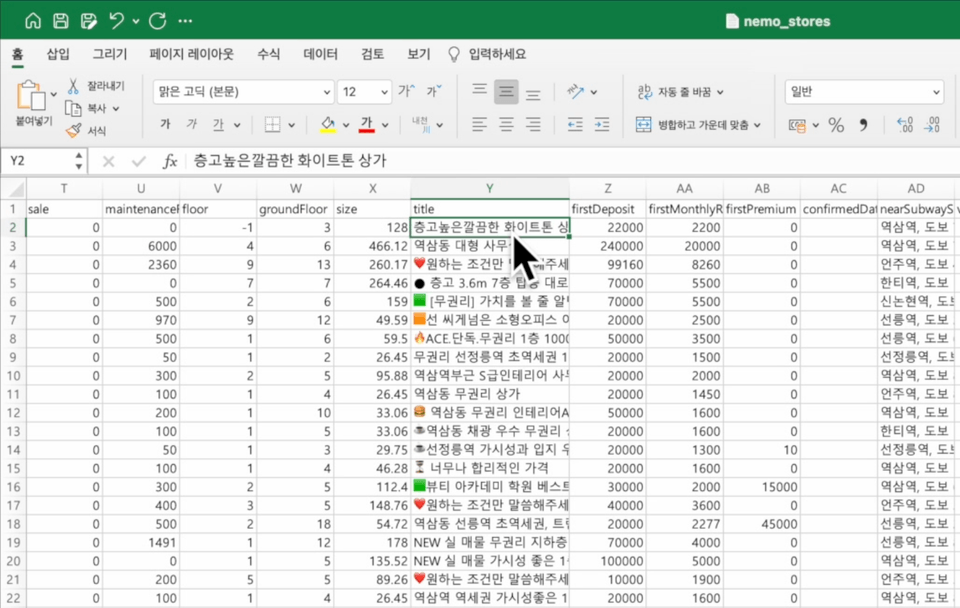Open the 맑은 고딕 font name dropdown
960x608 pixels.
click(x=327, y=92)
